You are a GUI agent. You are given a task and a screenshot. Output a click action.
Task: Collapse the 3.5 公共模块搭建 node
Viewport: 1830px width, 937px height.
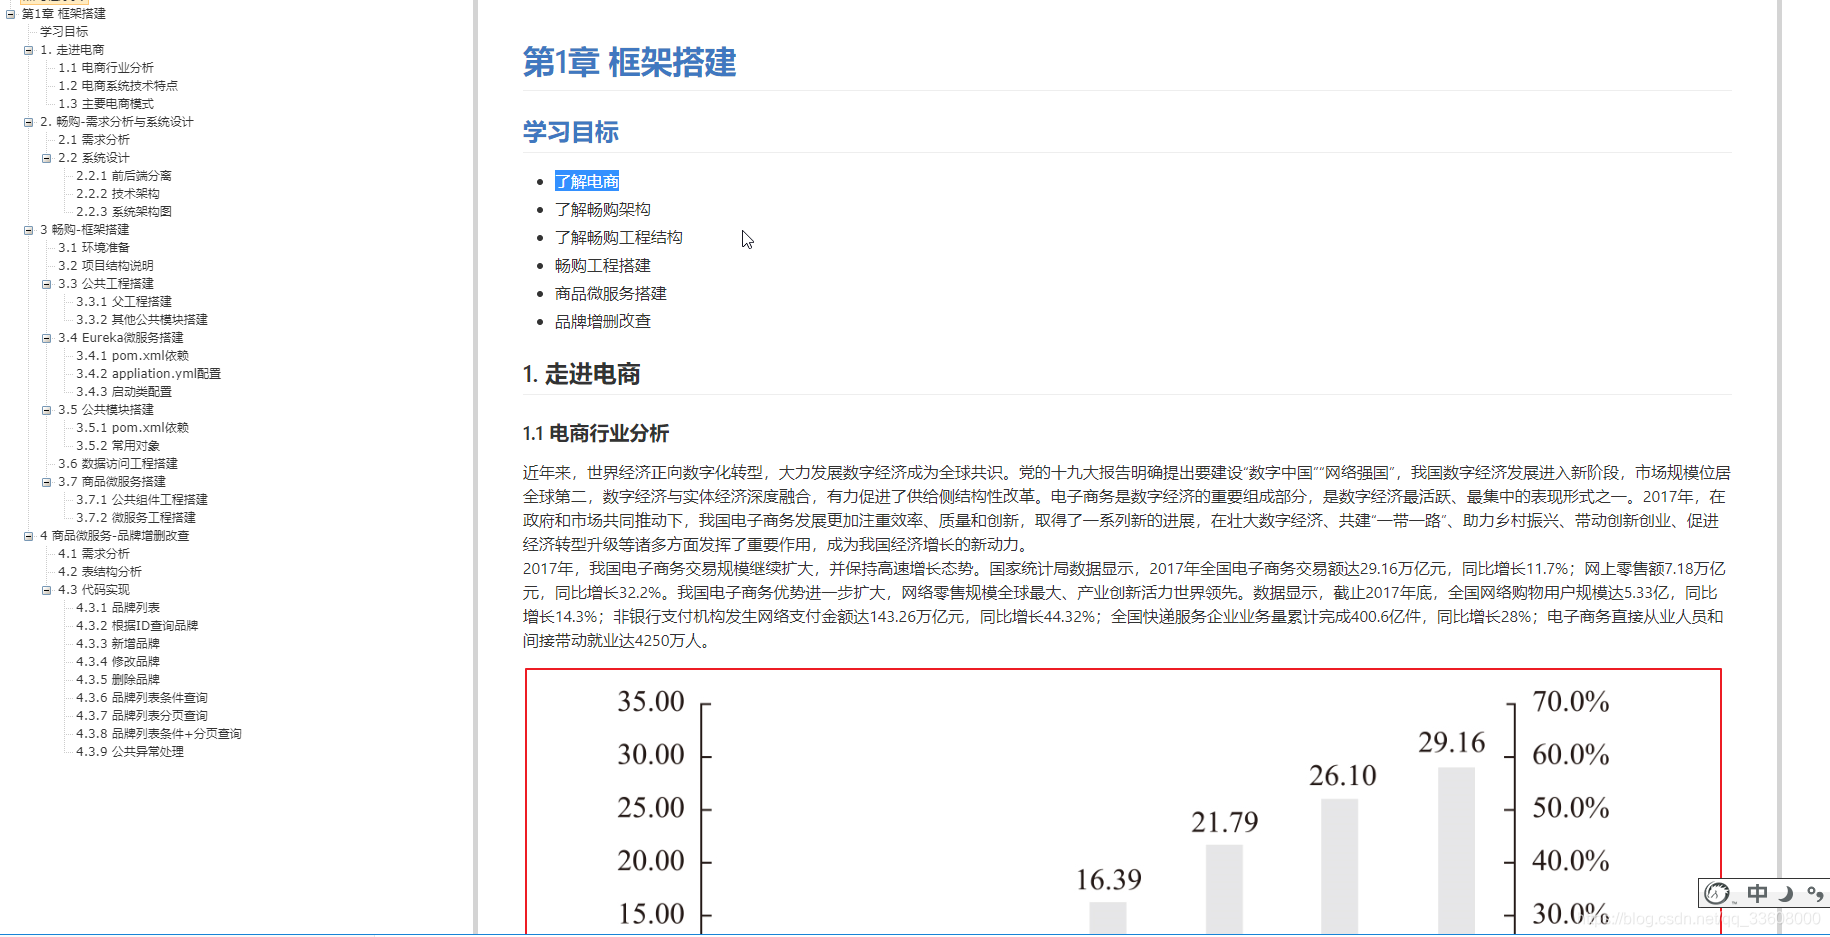click(46, 410)
